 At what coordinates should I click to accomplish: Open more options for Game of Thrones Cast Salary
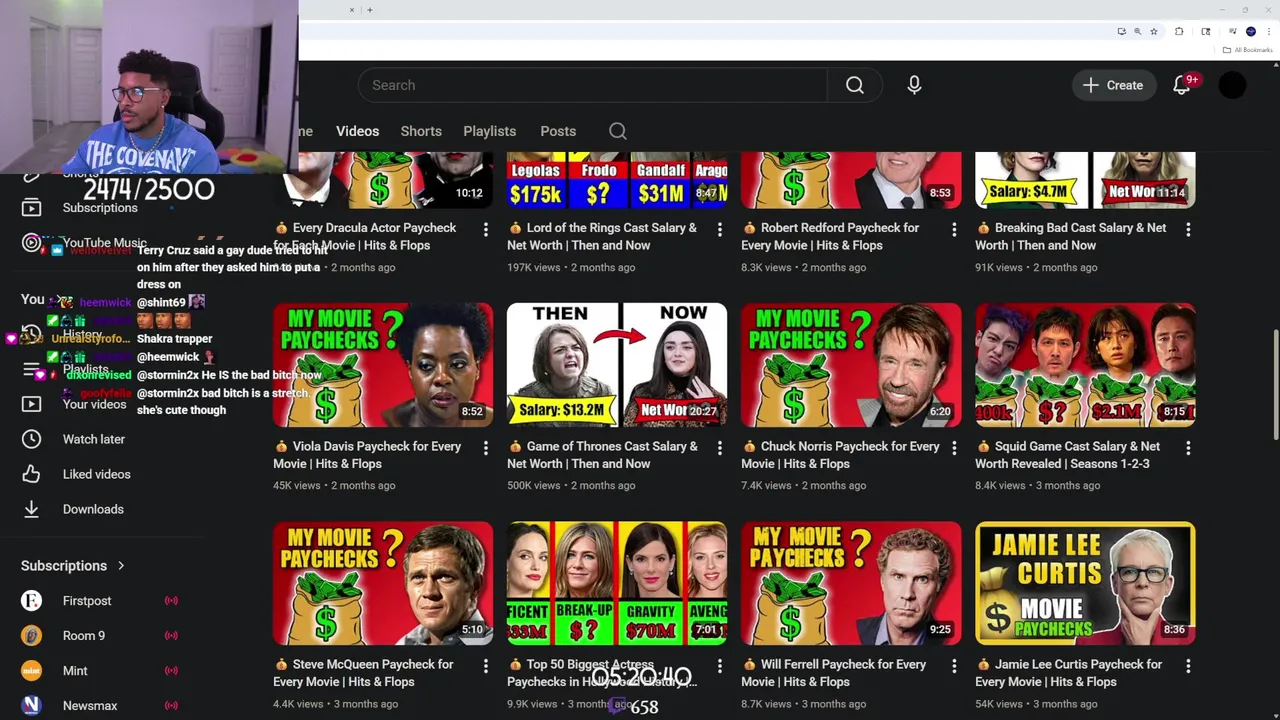[x=720, y=449]
